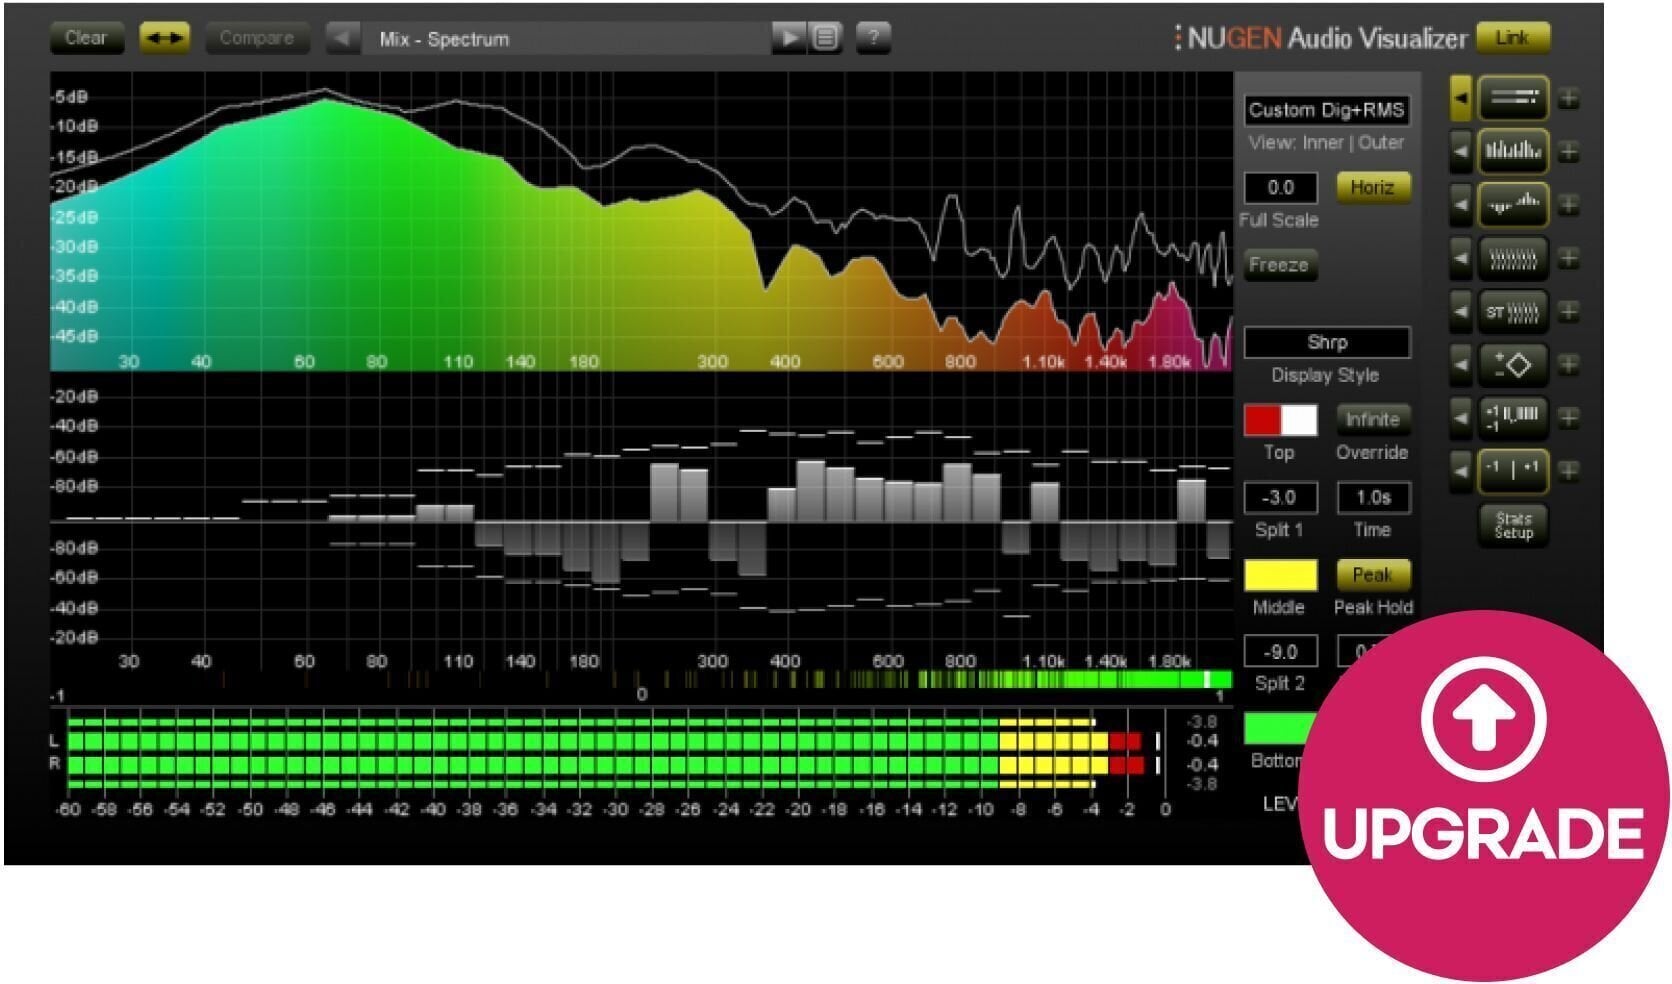Open the Custom Dig+RMS preset selector
Screen dimensions: 1672x984
(1325, 111)
